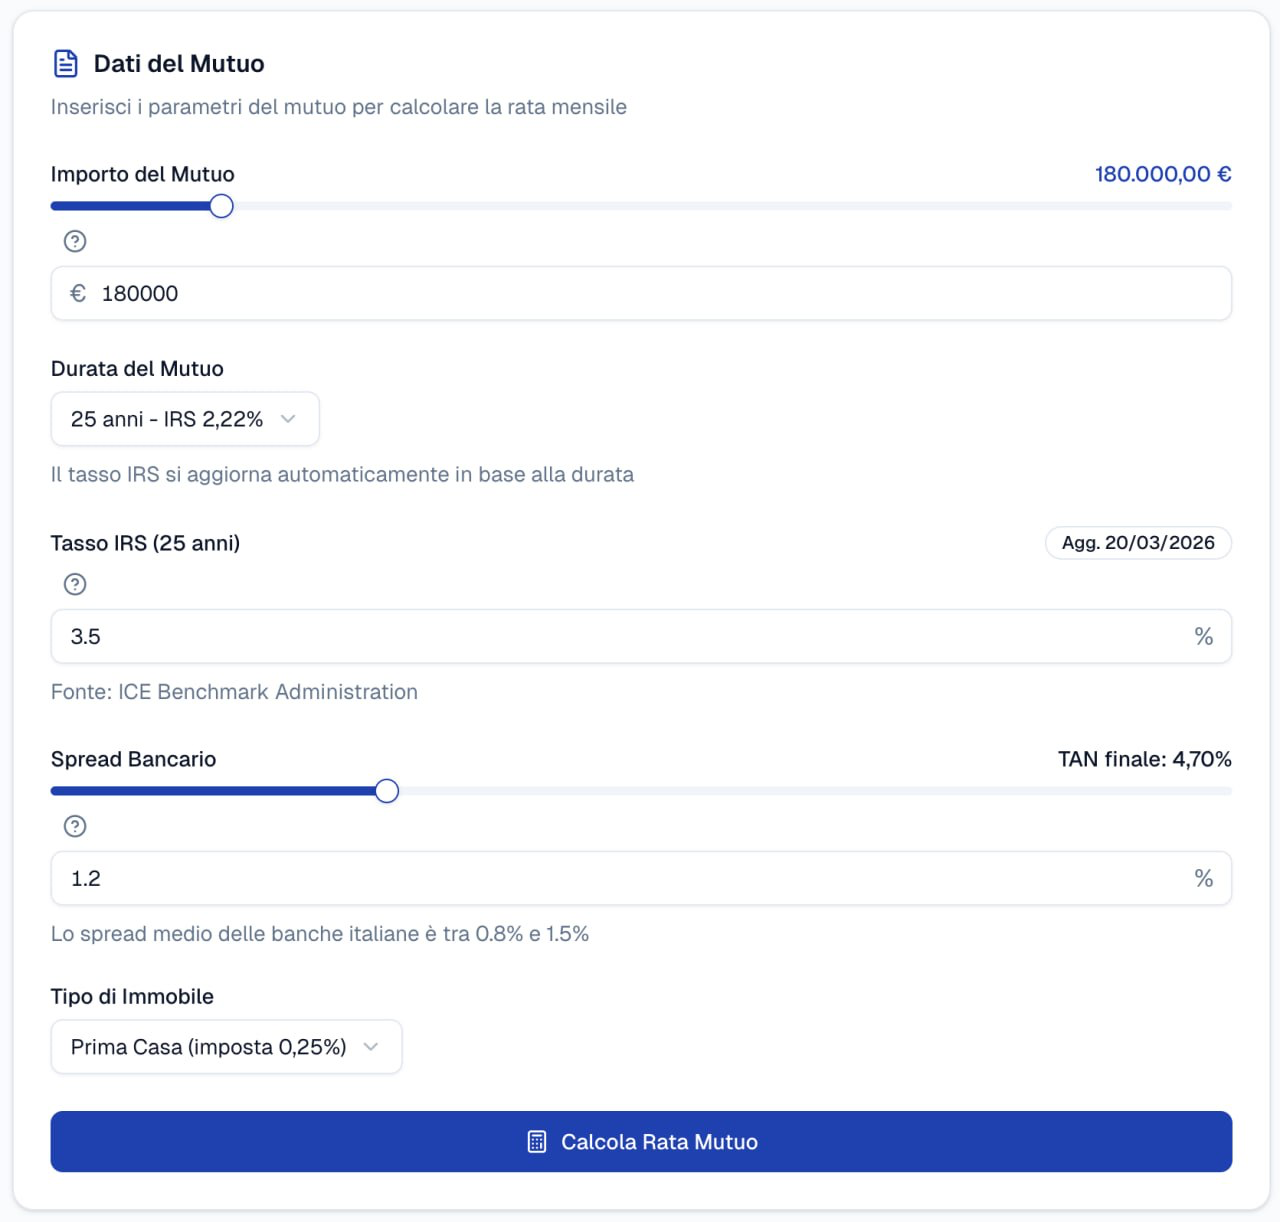Open the Durata del Mutuo dropdown

[185, 419]
